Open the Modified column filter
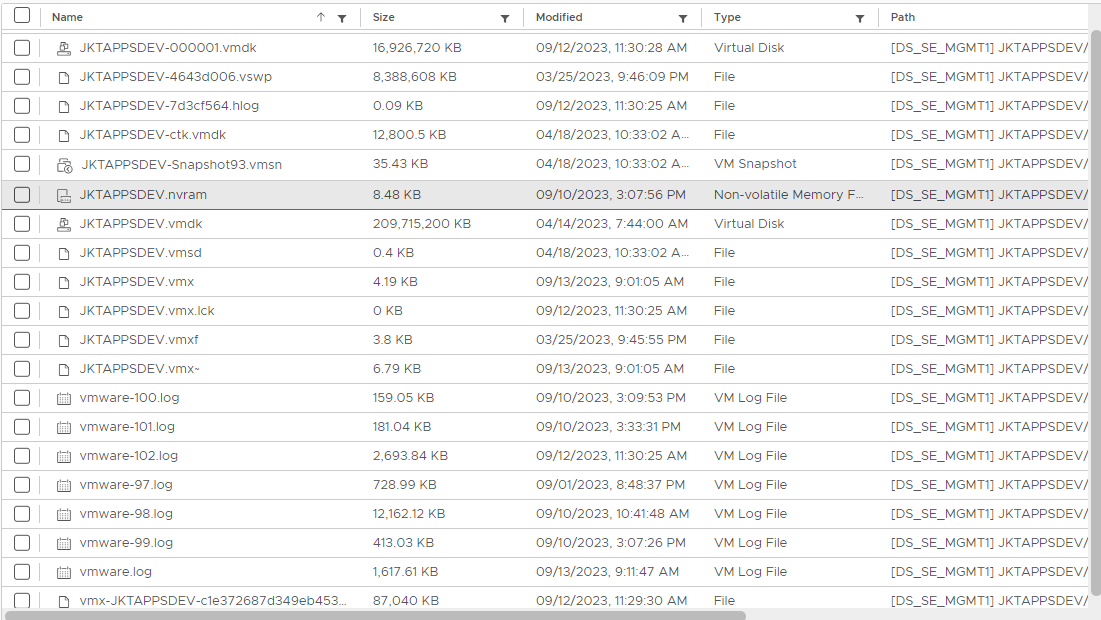Screen dimensions: 1101x620 pyautogui.click(x=683, y=18)
